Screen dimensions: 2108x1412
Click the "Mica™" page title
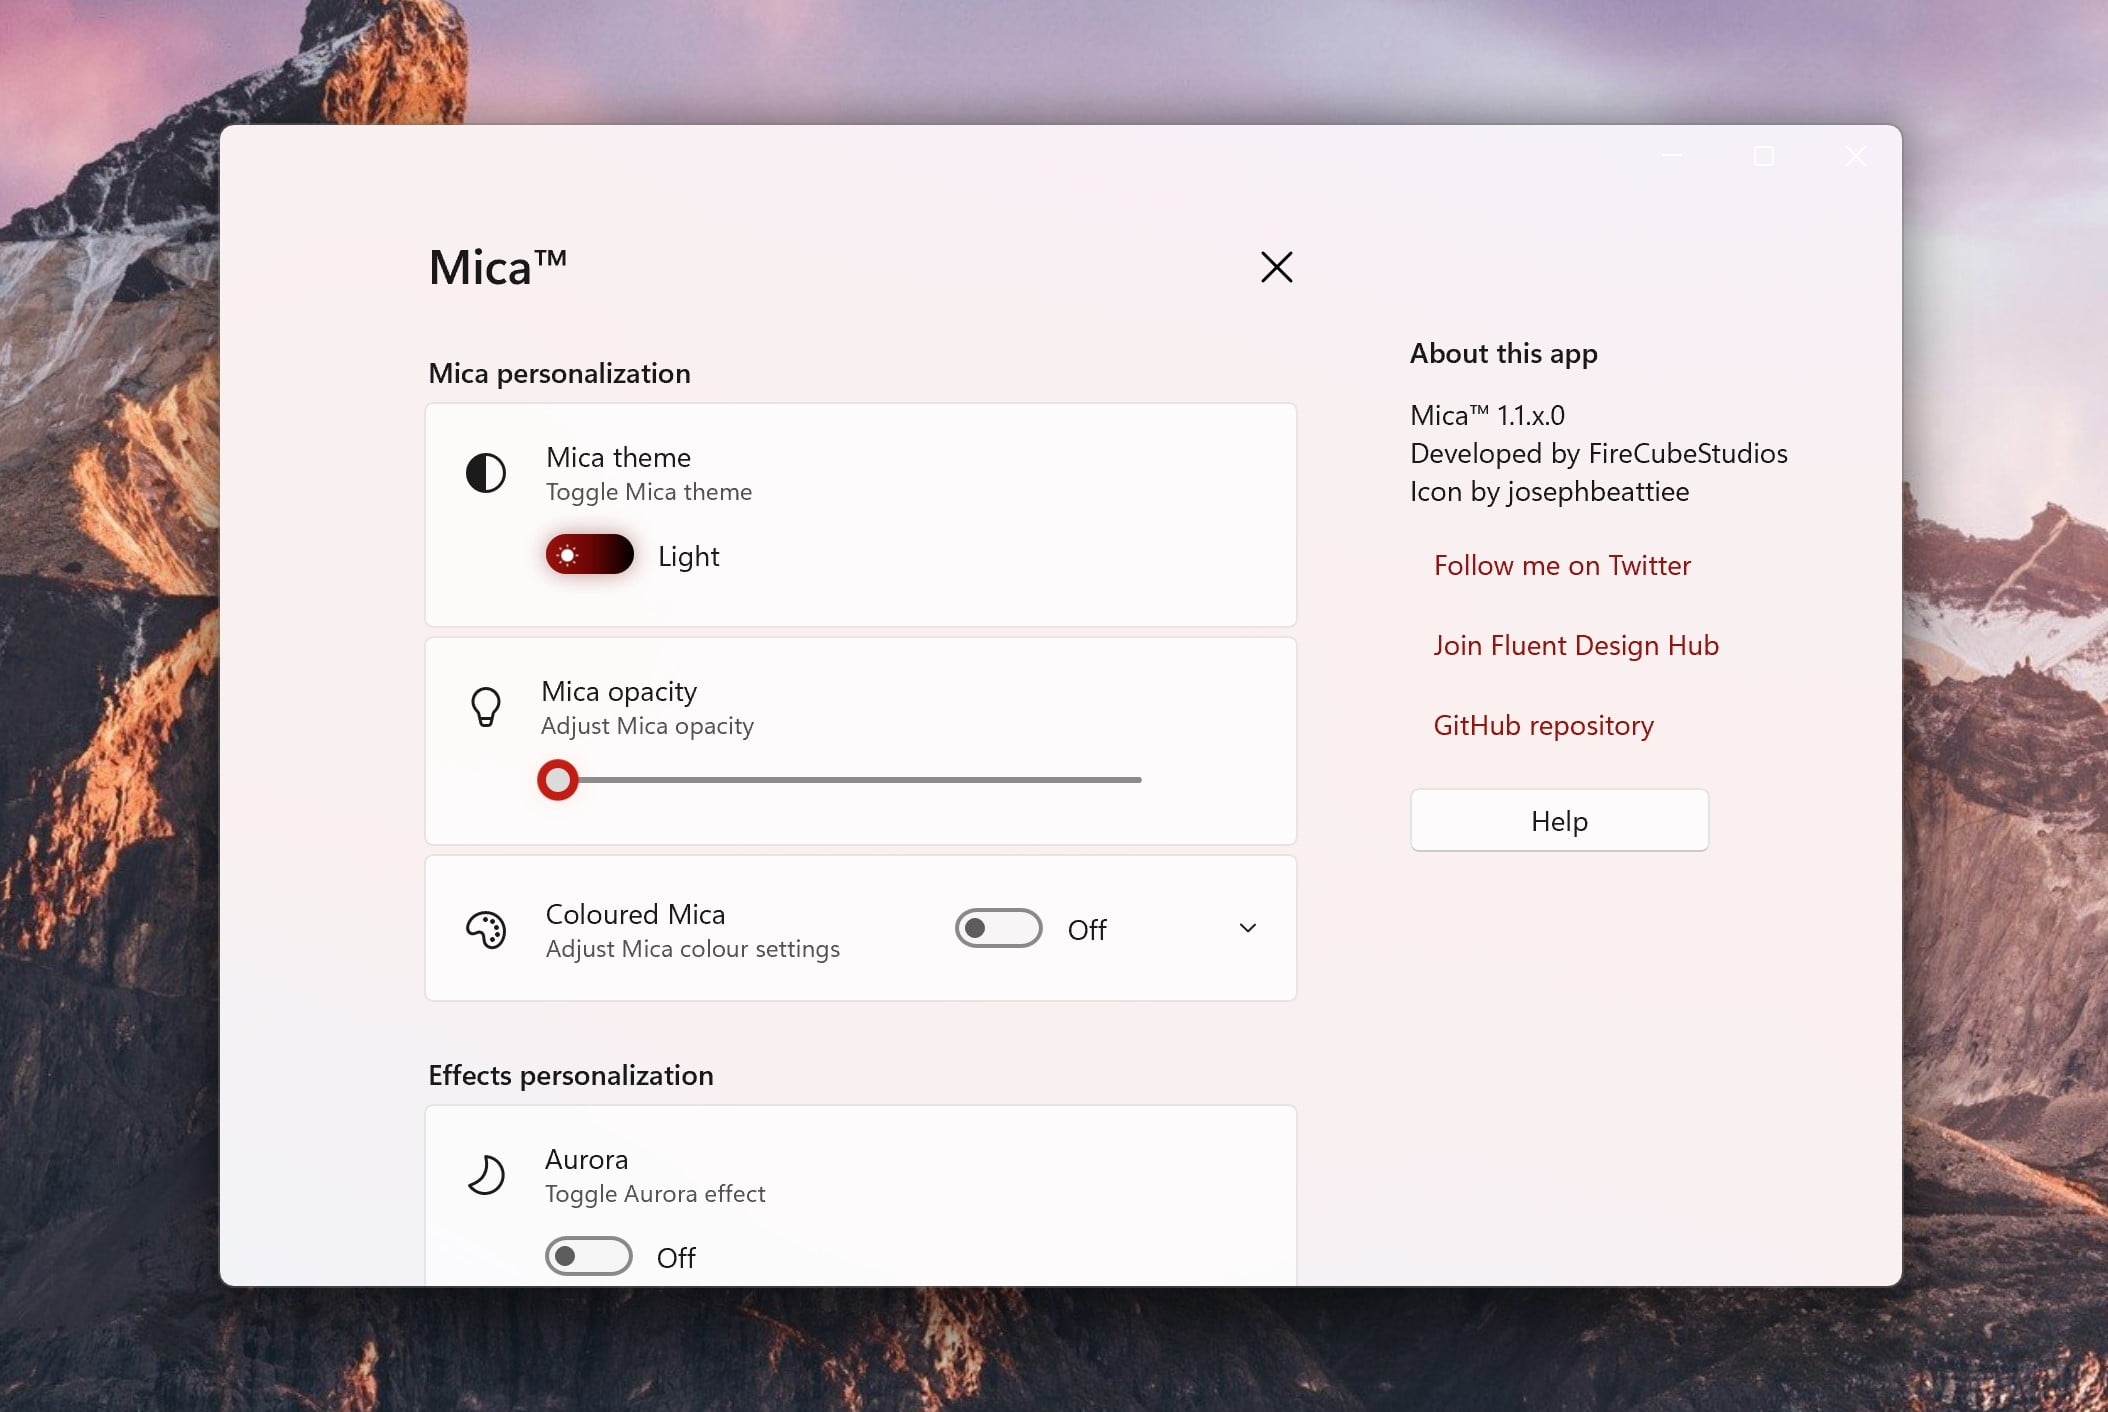(497, 267)
